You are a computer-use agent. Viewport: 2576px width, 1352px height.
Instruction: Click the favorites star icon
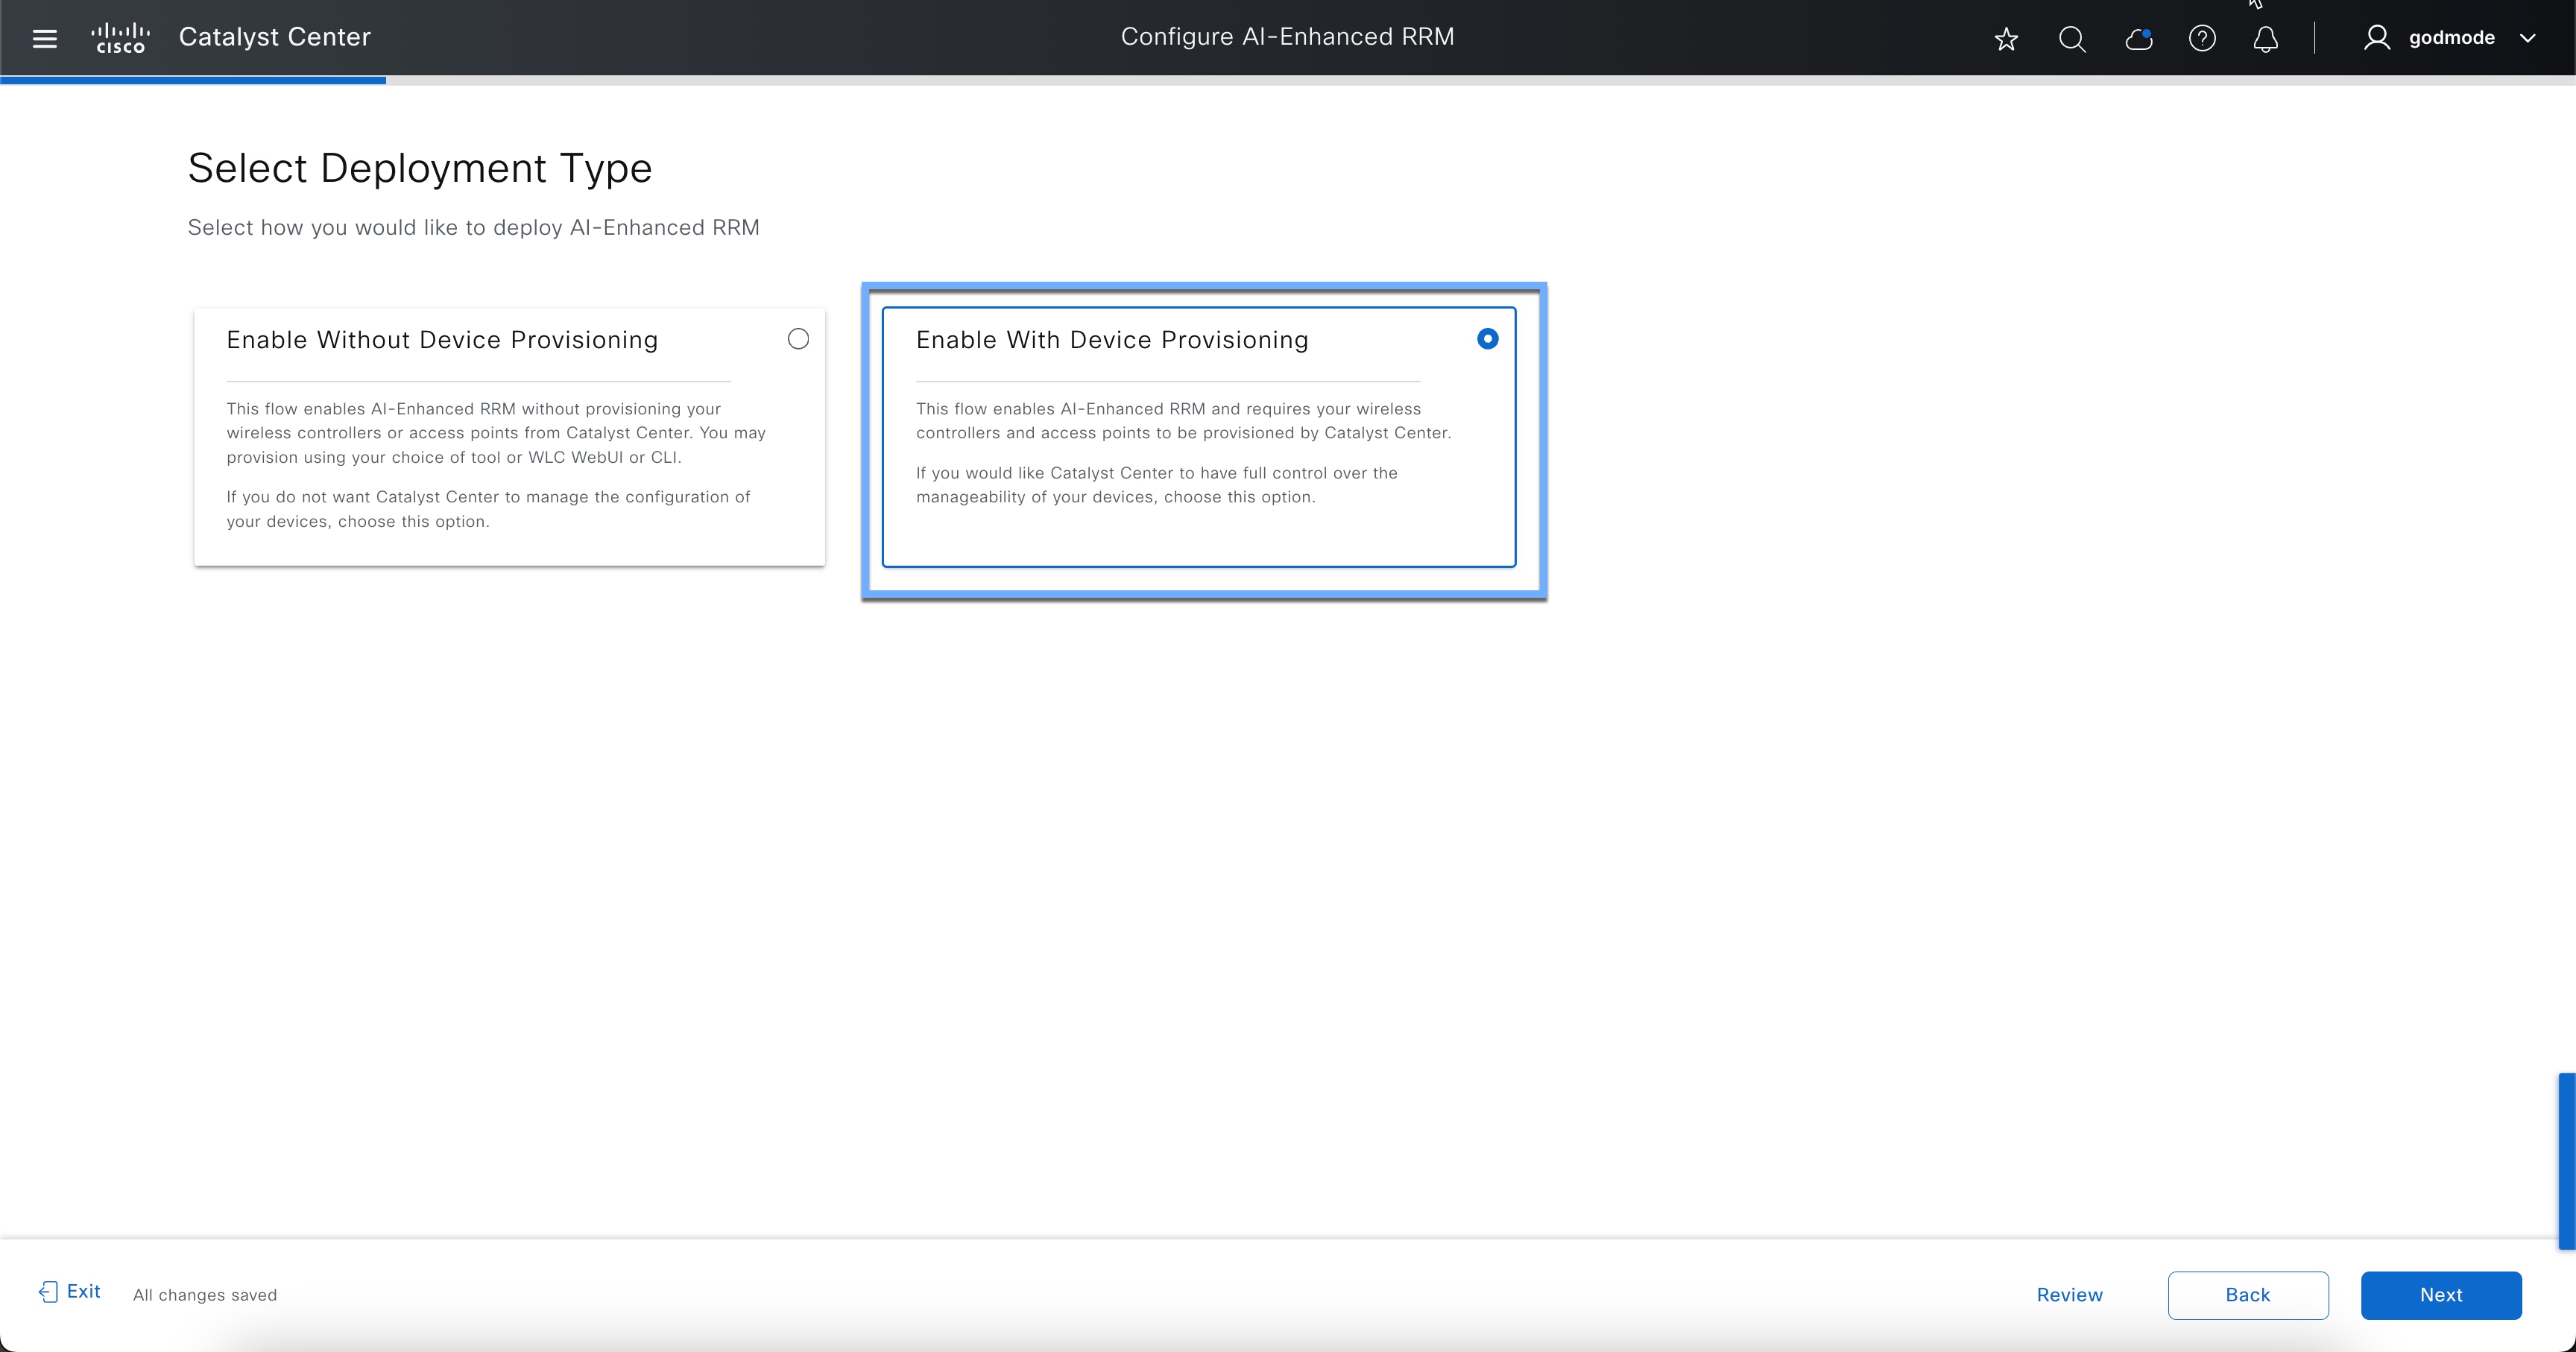[x=2006, y=38]
